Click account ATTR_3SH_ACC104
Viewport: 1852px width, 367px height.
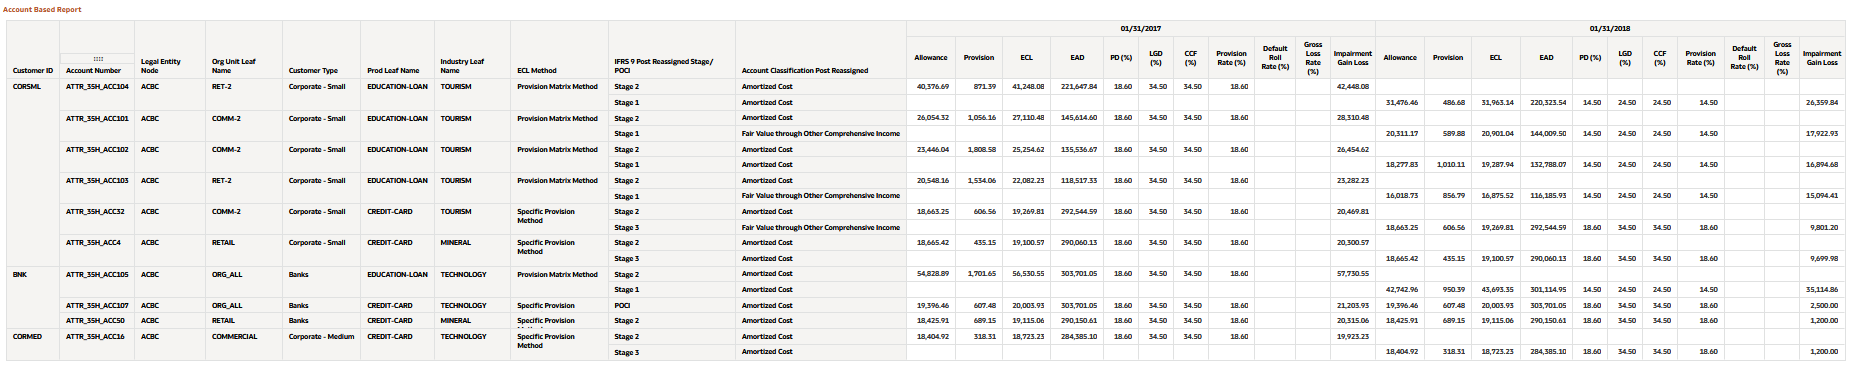(97, 87)
